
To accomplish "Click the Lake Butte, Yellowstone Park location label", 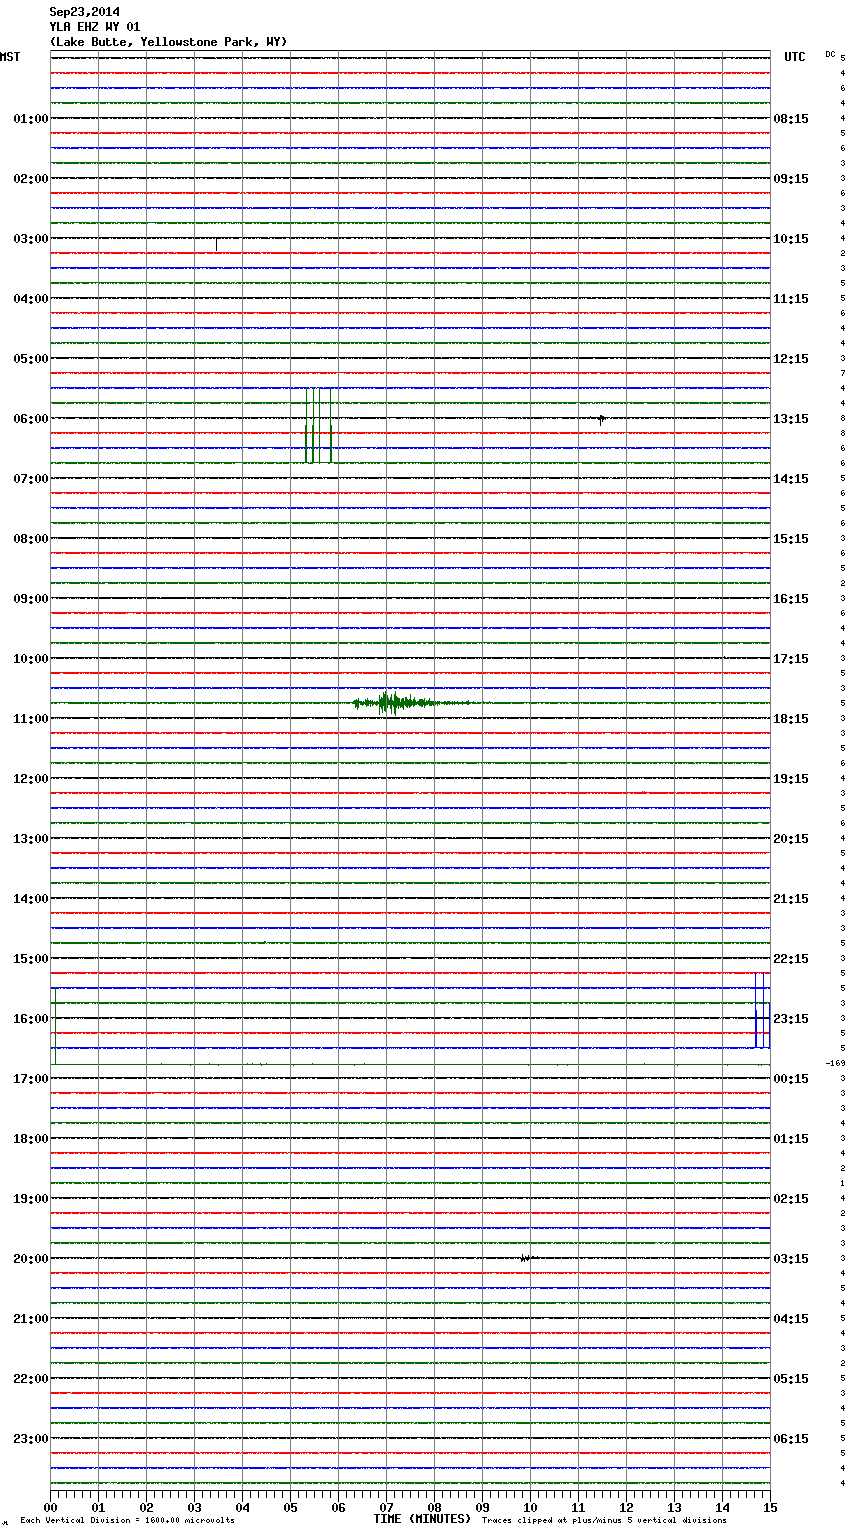I will click(x=168, y=42).
